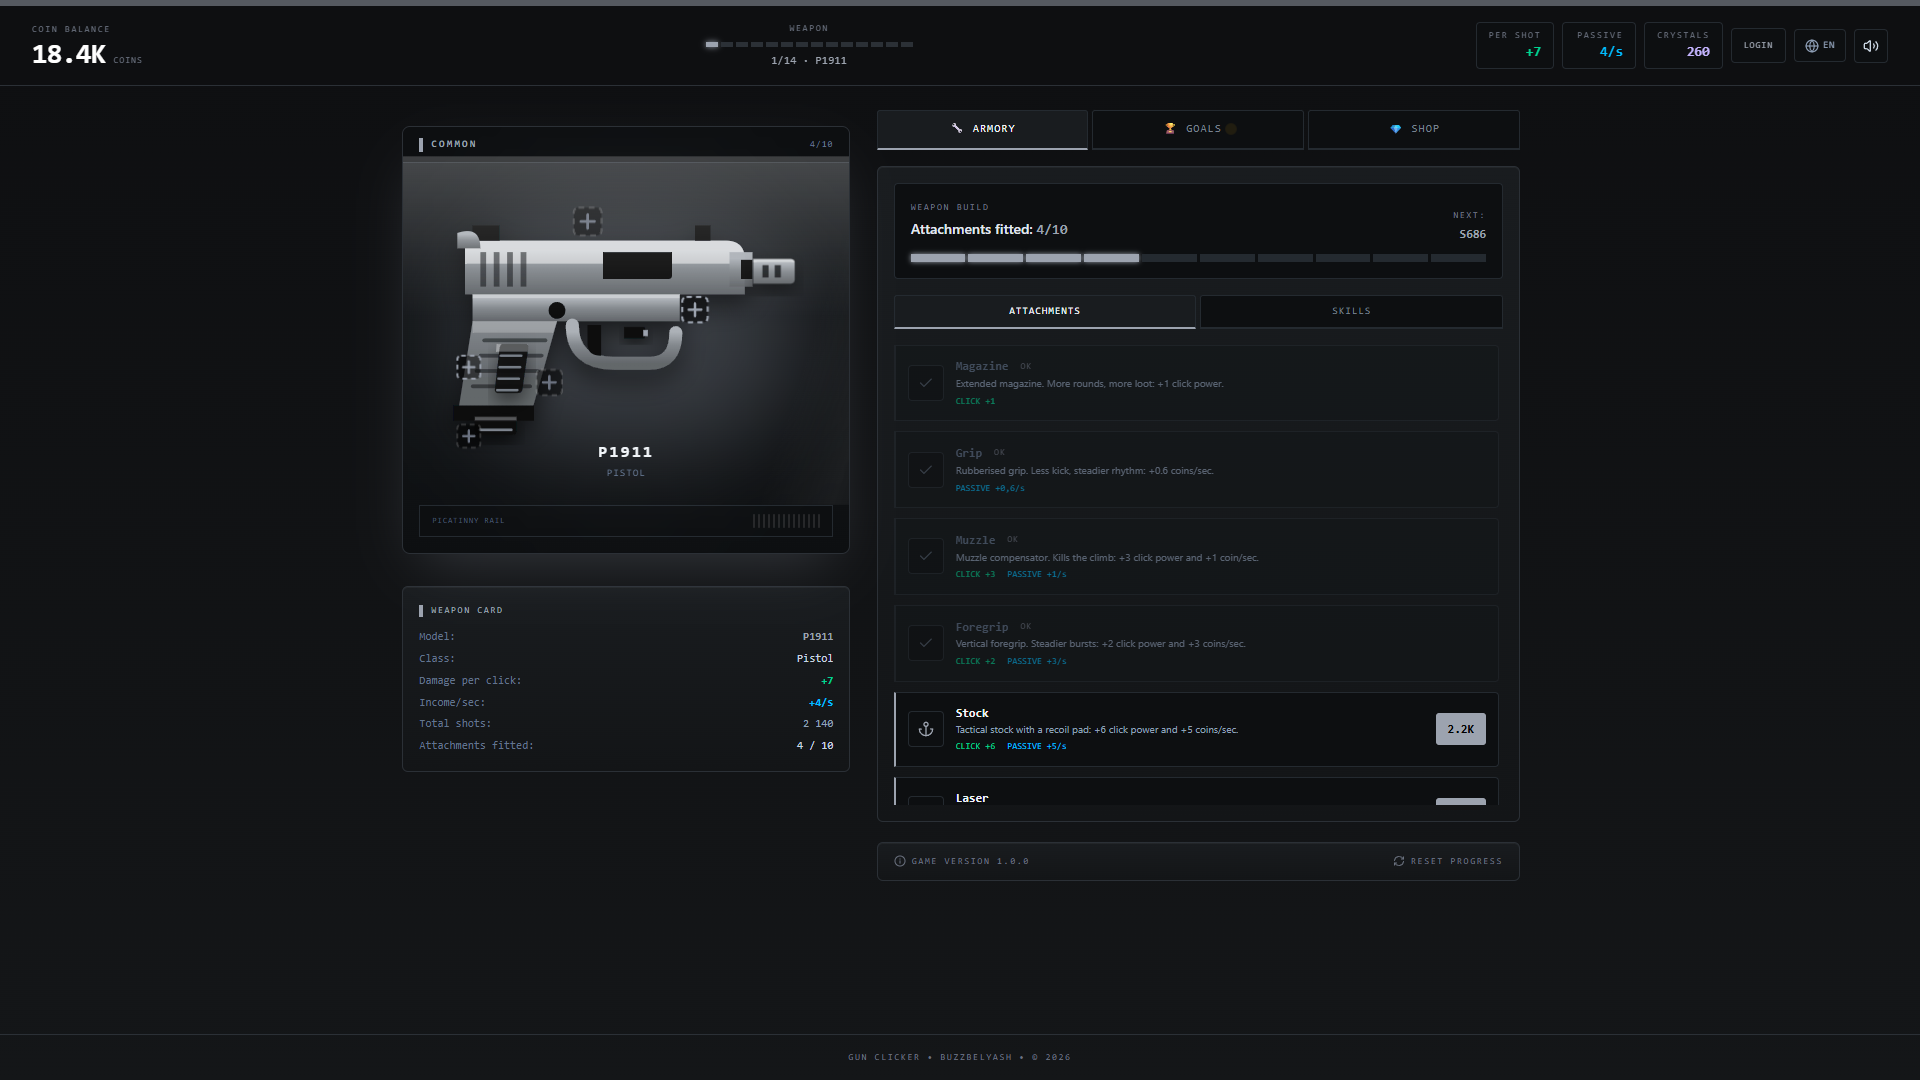Image resolution: width=1920 pixels, height=1080 pixels.
Task: Click the Picatinny Rail bar
Action: tap(625, 521)
